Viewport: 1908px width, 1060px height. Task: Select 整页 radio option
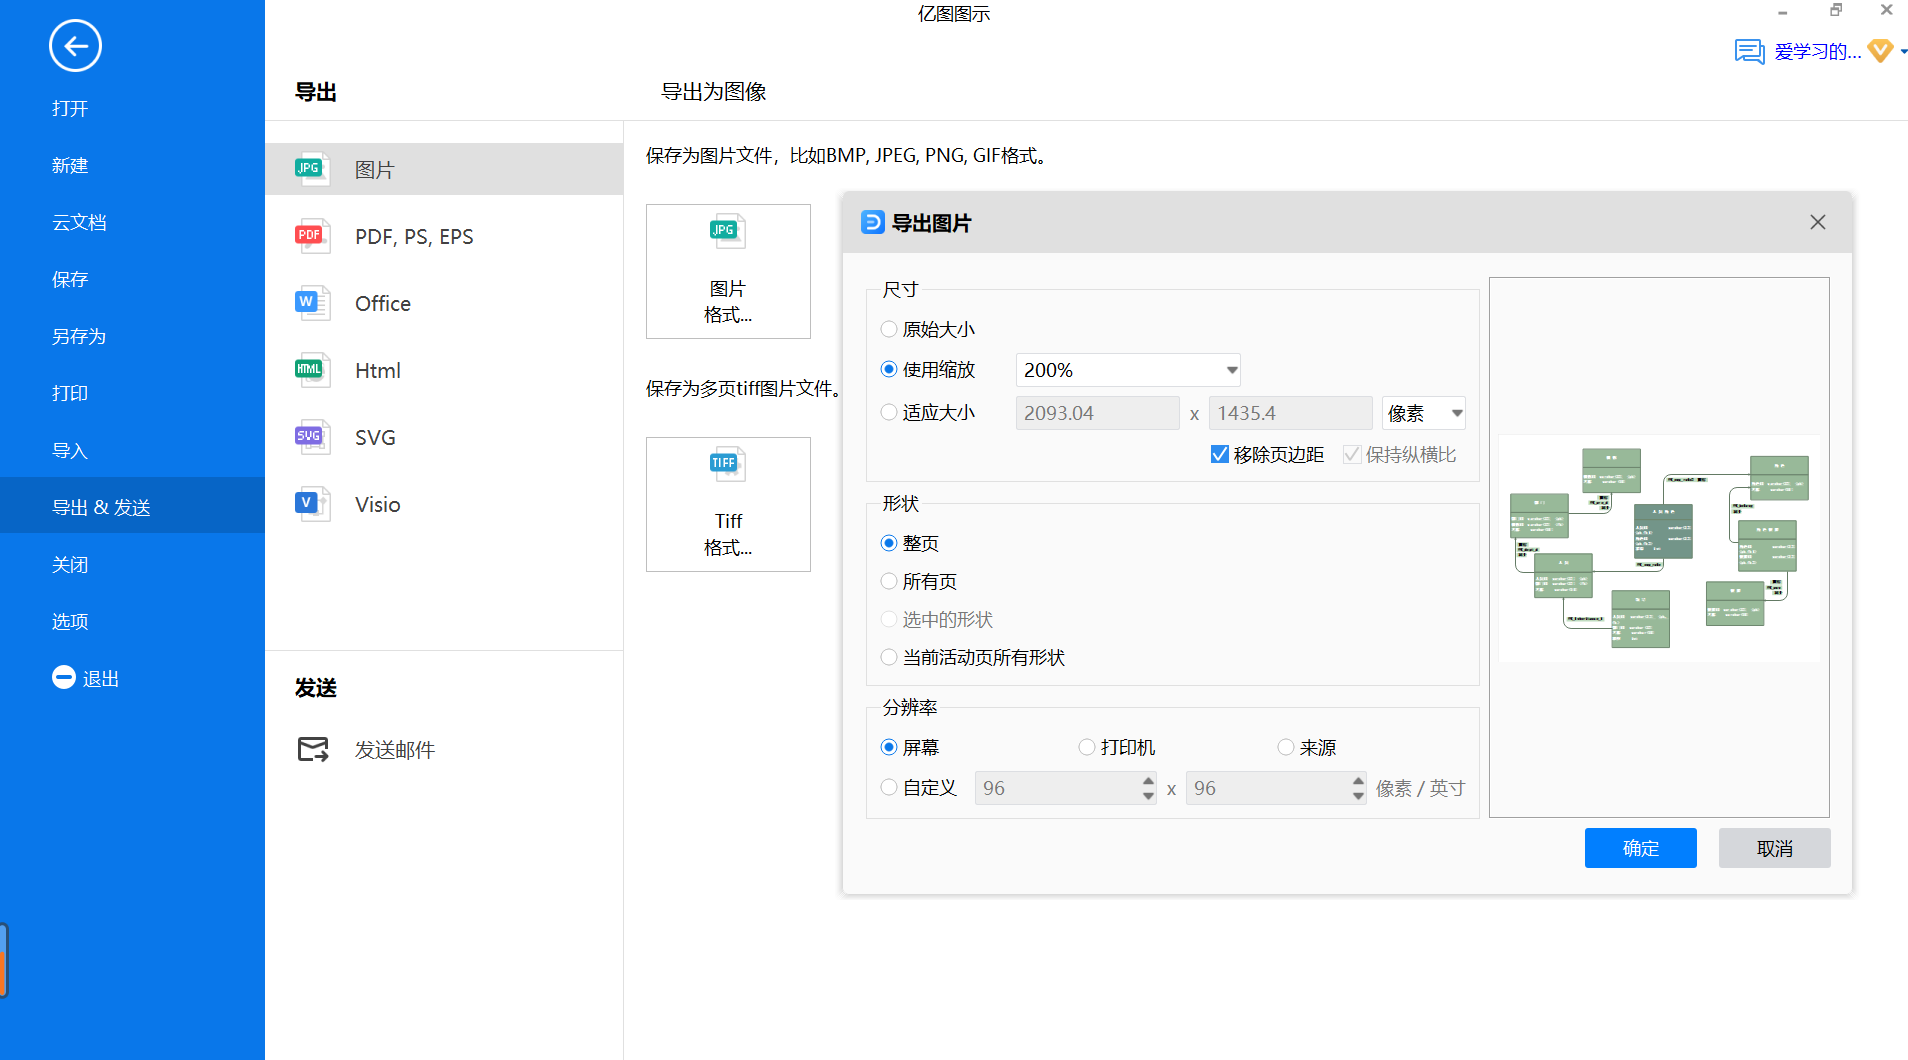tap(888, 543)
